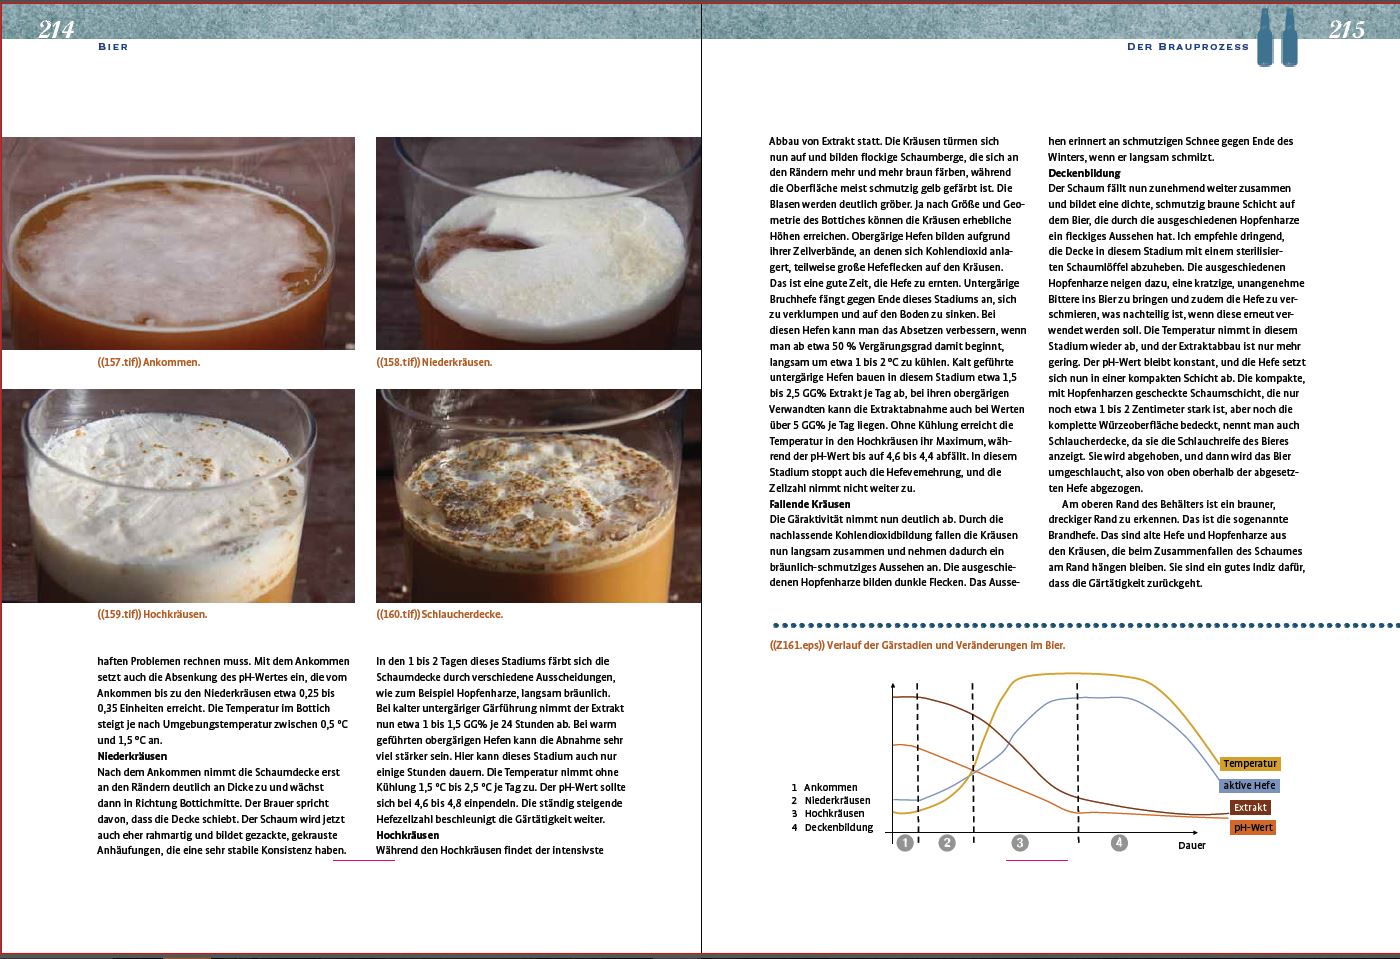This screenshot has height=959, width=1400.
Task: Click stage marker circle number 4
Action: pyautogui.click(x=1119, y=843)
